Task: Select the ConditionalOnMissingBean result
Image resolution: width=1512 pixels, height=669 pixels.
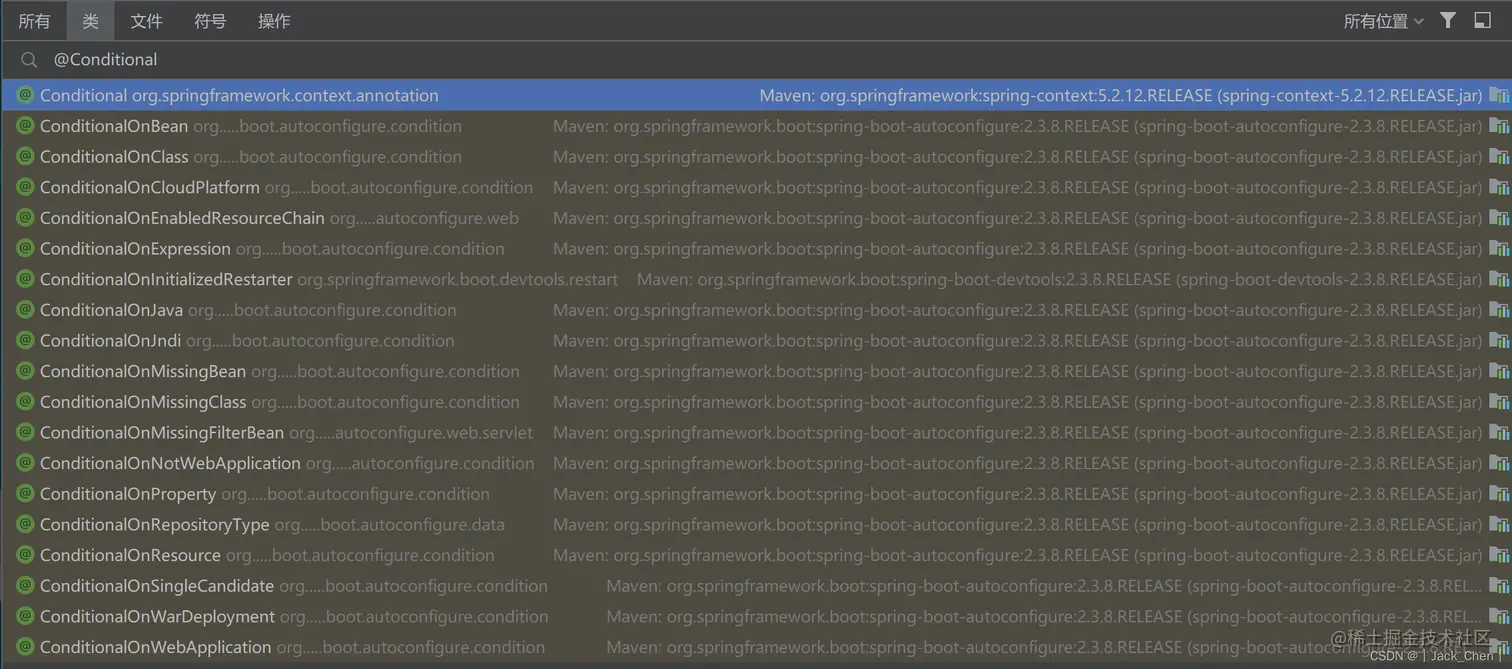Action: click(756, 371)
